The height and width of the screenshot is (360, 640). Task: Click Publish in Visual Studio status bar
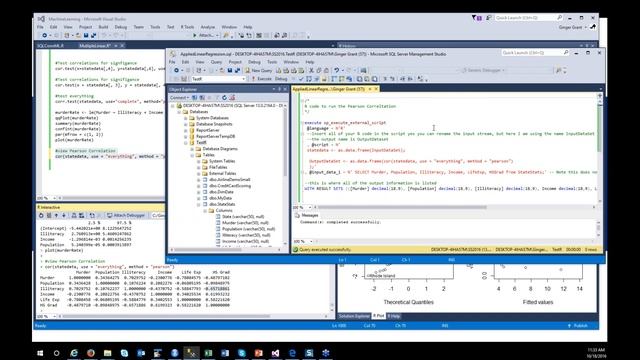coord(578,326)
